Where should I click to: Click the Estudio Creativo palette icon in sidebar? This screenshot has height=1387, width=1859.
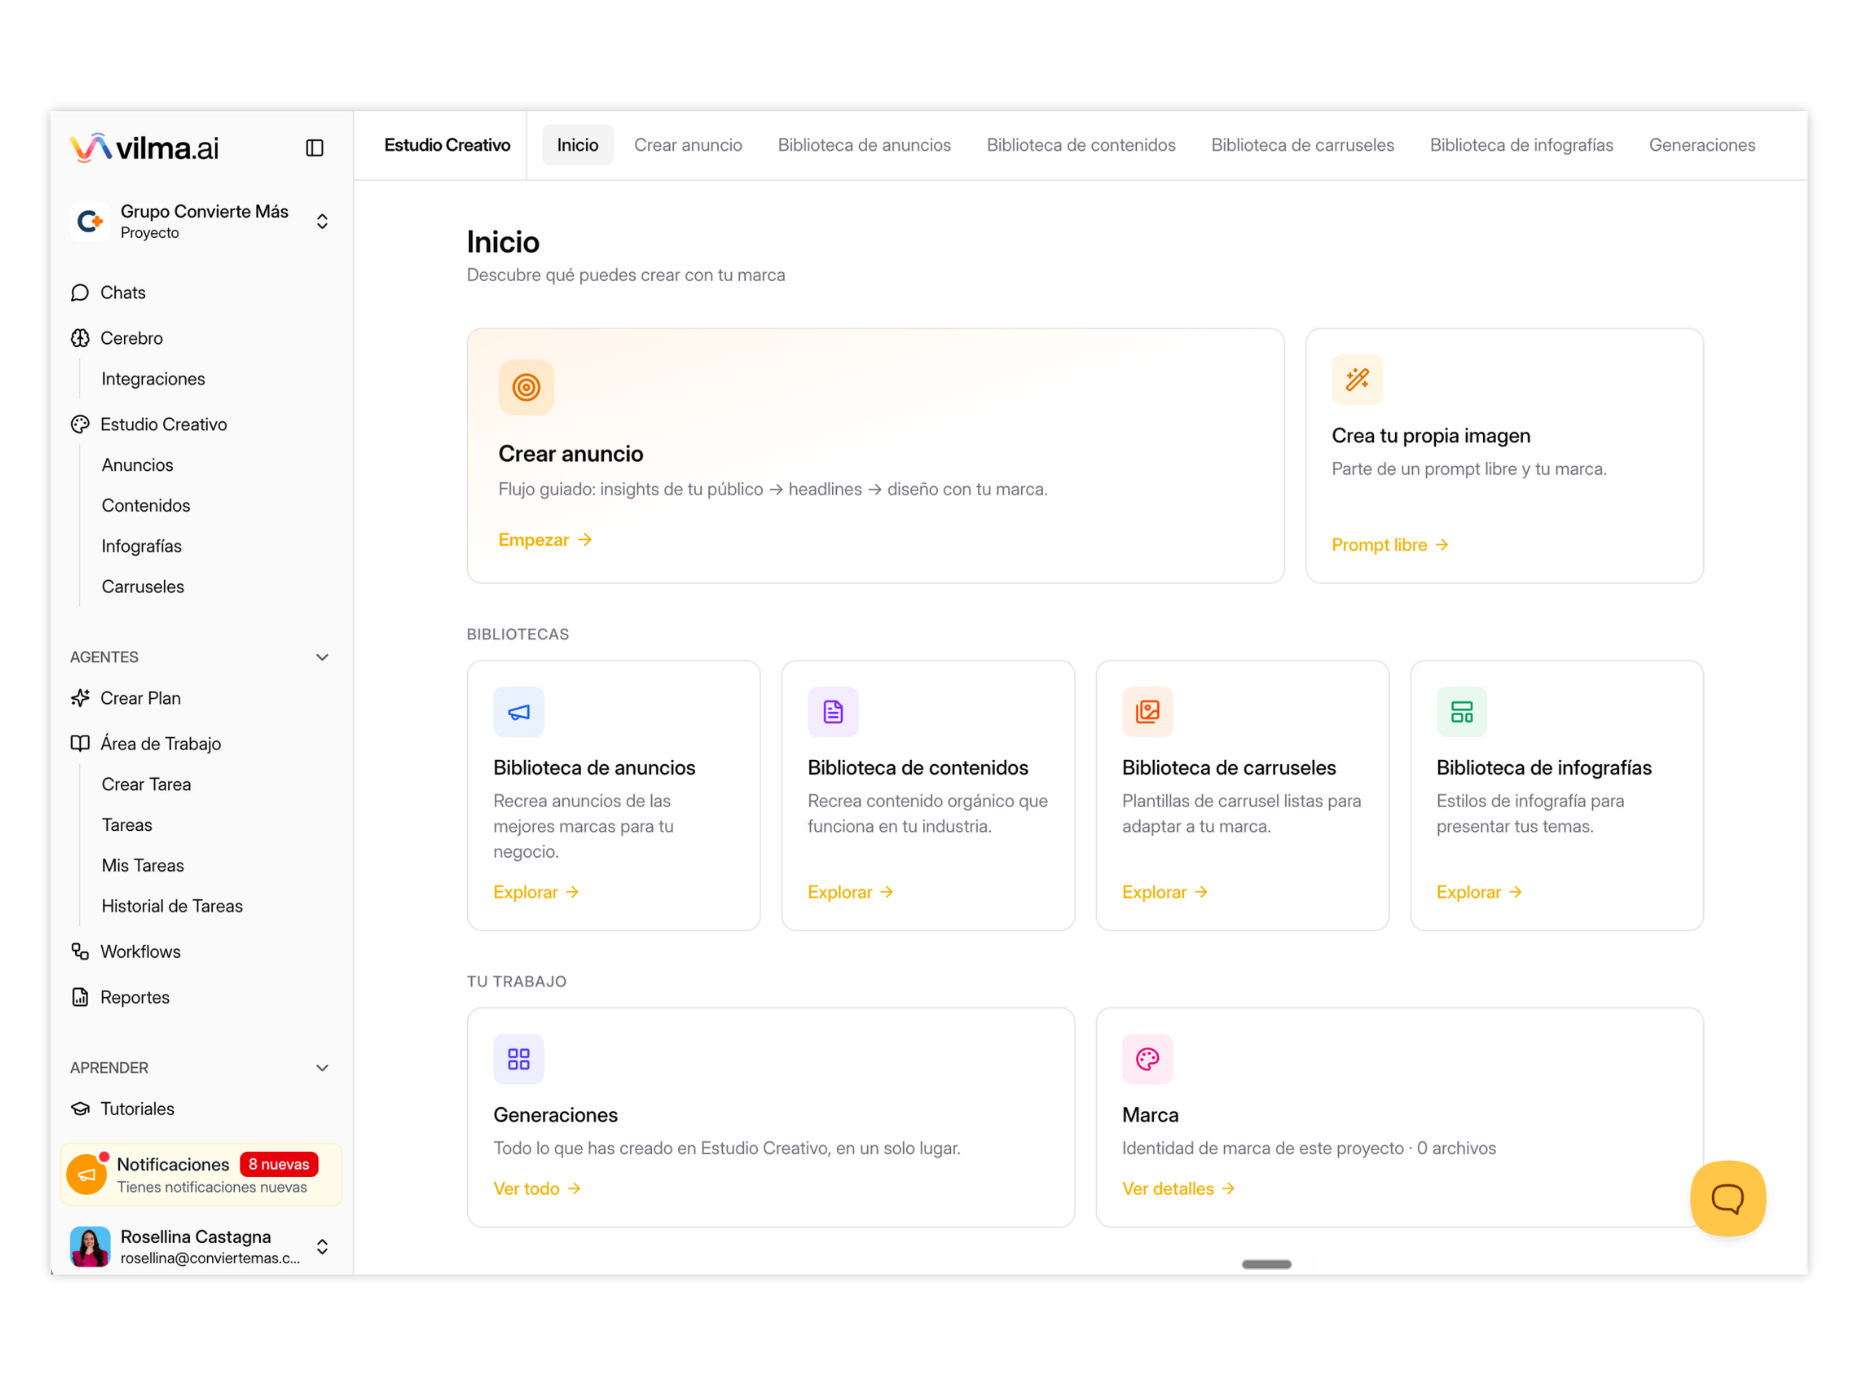80,424
